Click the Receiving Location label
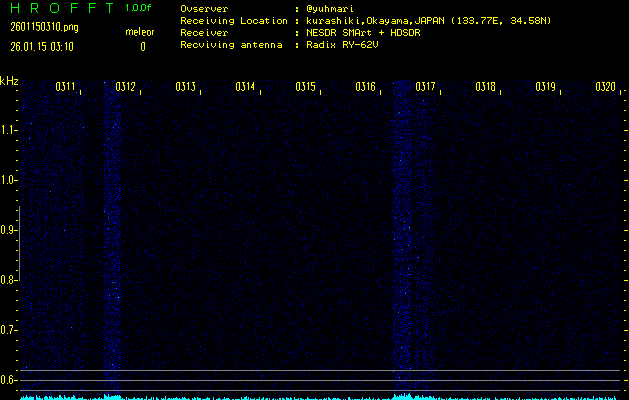 [234, 21]
